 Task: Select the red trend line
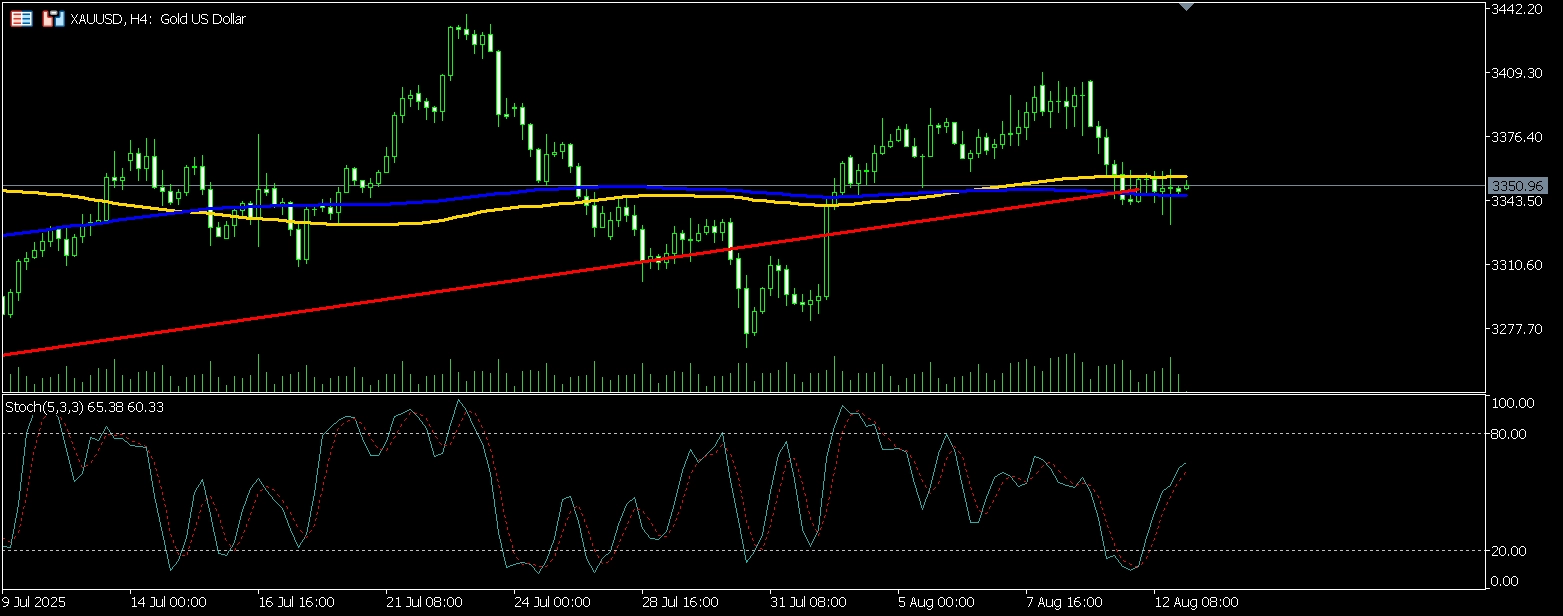coord(400,297)
